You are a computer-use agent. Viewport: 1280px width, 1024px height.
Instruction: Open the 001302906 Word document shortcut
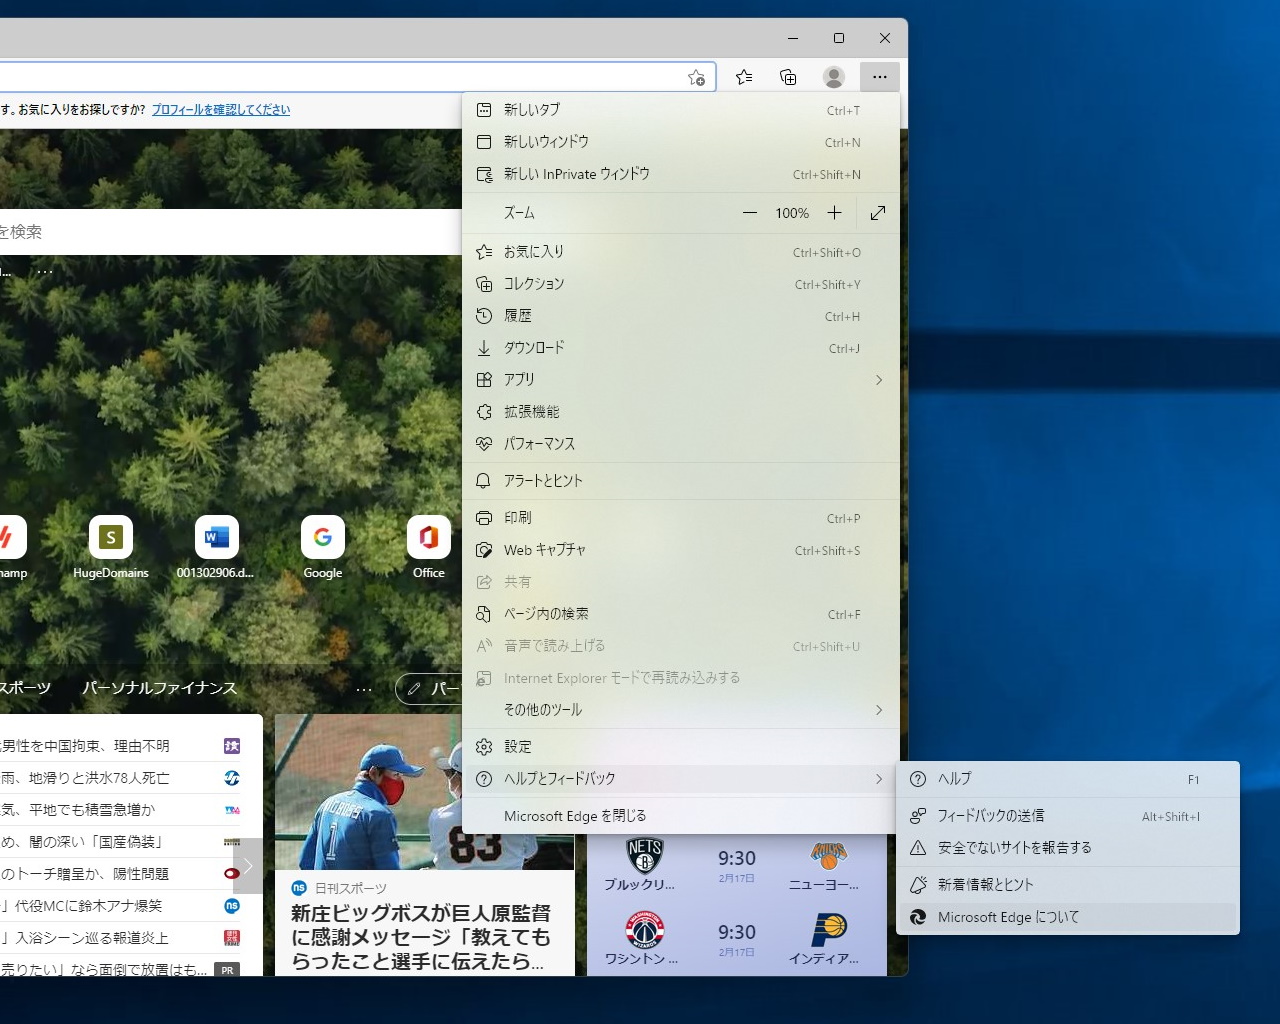(216, 537)
